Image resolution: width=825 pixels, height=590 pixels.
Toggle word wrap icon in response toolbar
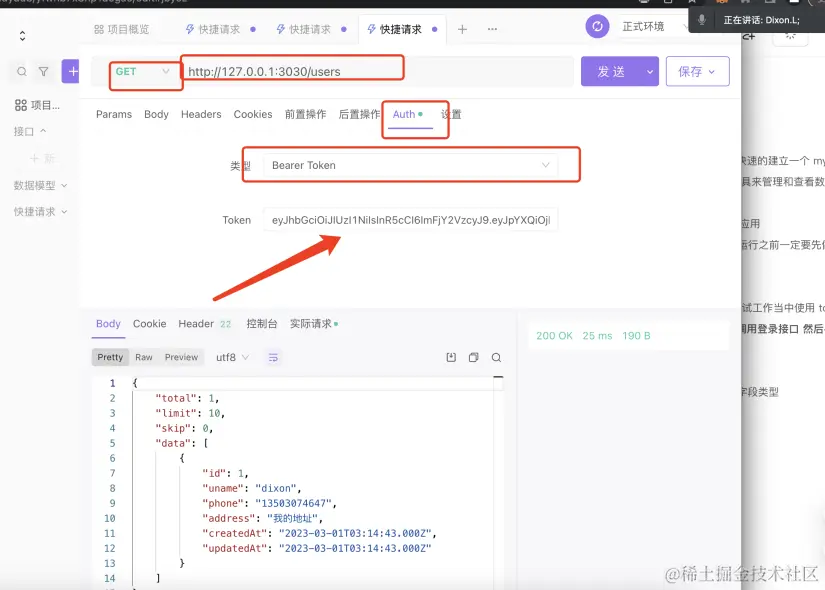point(273,357)
